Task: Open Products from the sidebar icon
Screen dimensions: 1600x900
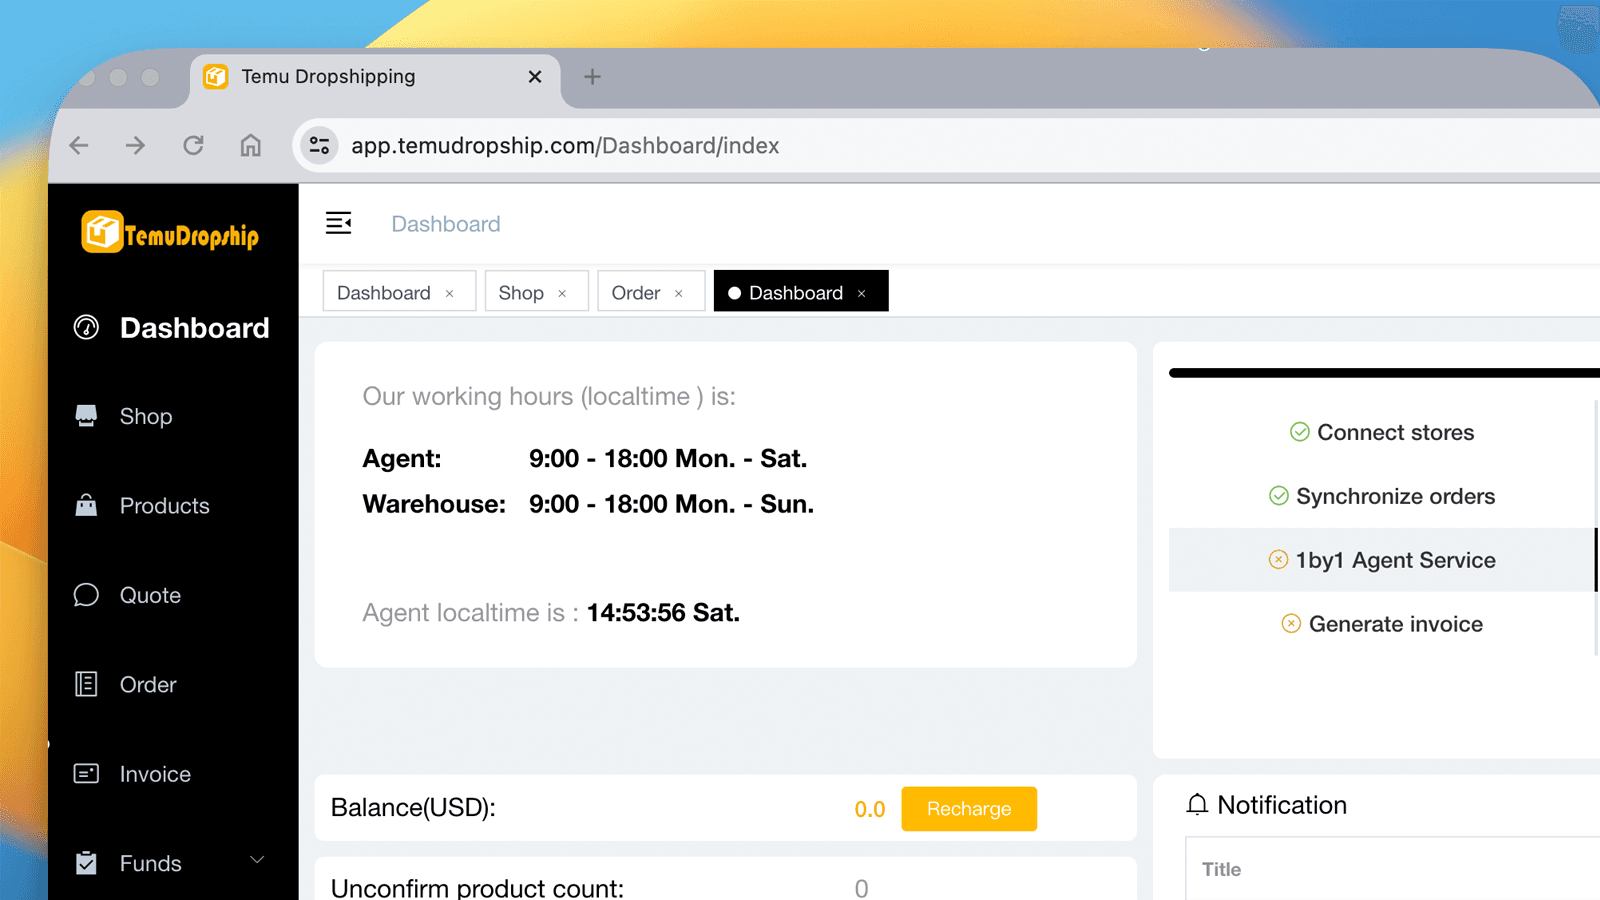Action: [87, 505]
